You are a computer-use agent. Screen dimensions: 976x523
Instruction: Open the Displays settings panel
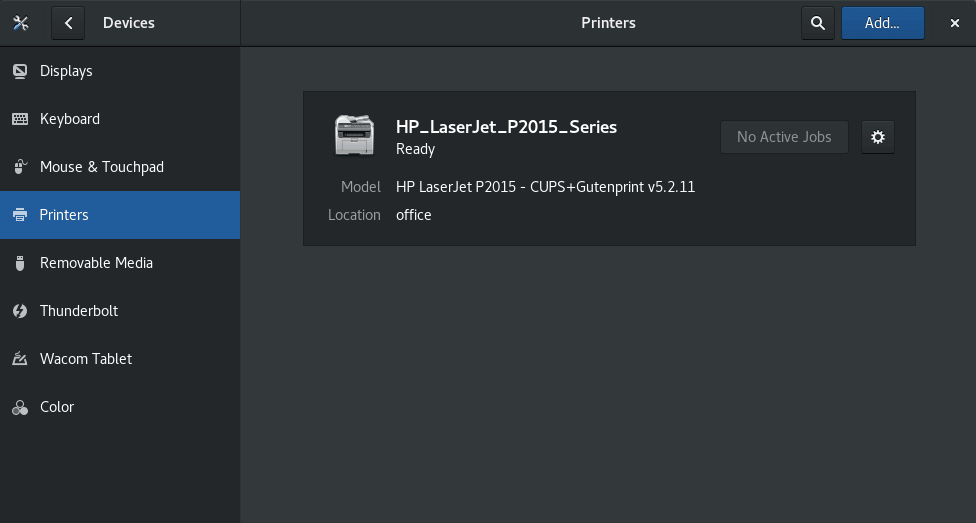[x=66, y=71]
